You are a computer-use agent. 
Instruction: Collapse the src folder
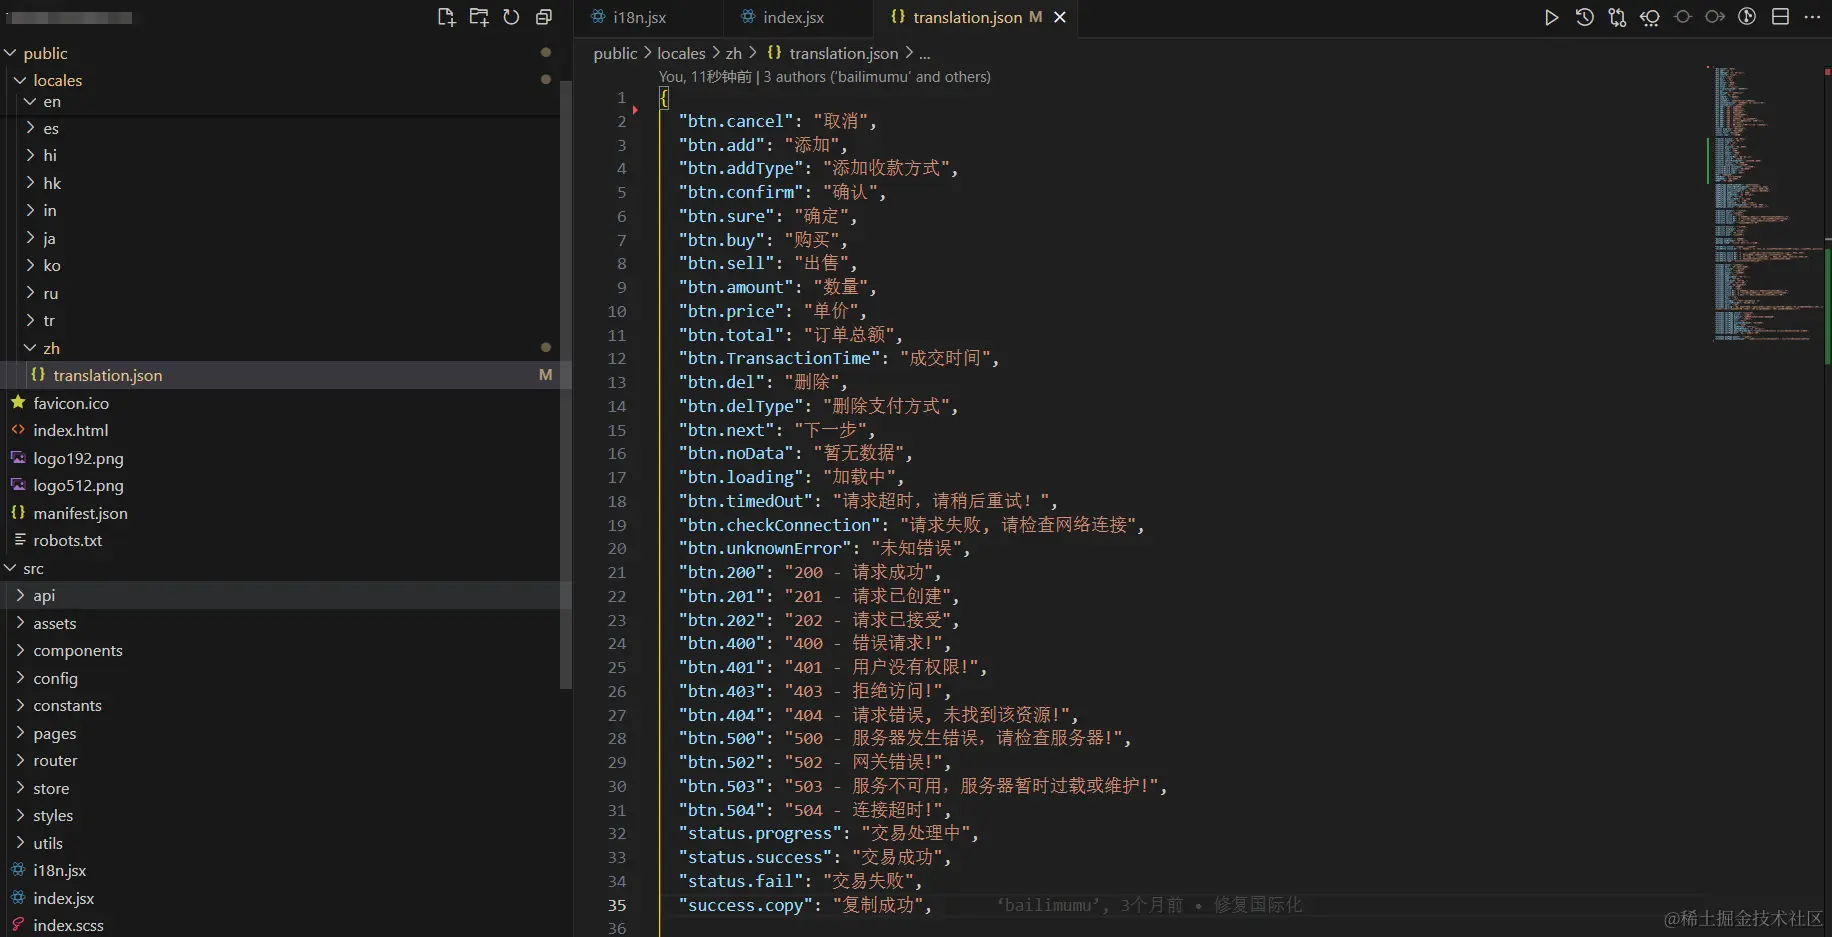10,568
